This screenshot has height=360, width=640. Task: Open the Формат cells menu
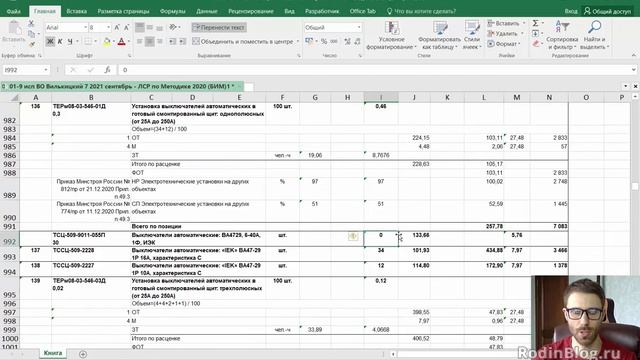pos(504,44)
